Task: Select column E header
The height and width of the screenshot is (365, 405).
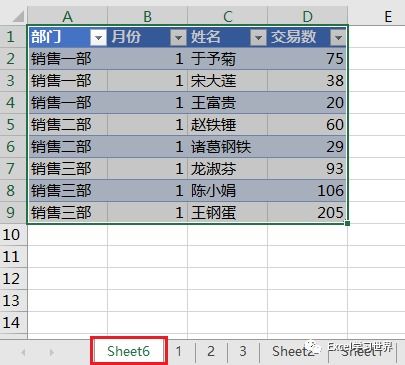Action: (x=388, y=16)
